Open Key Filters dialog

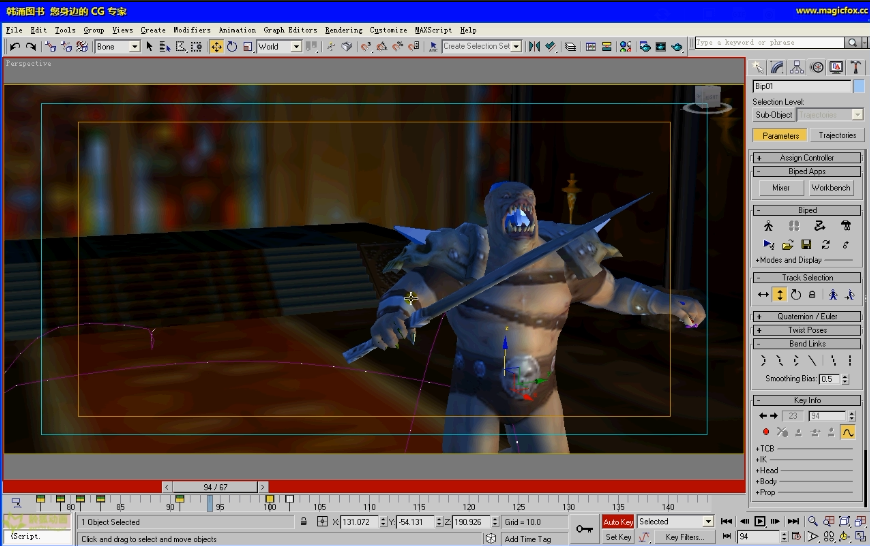685,537
